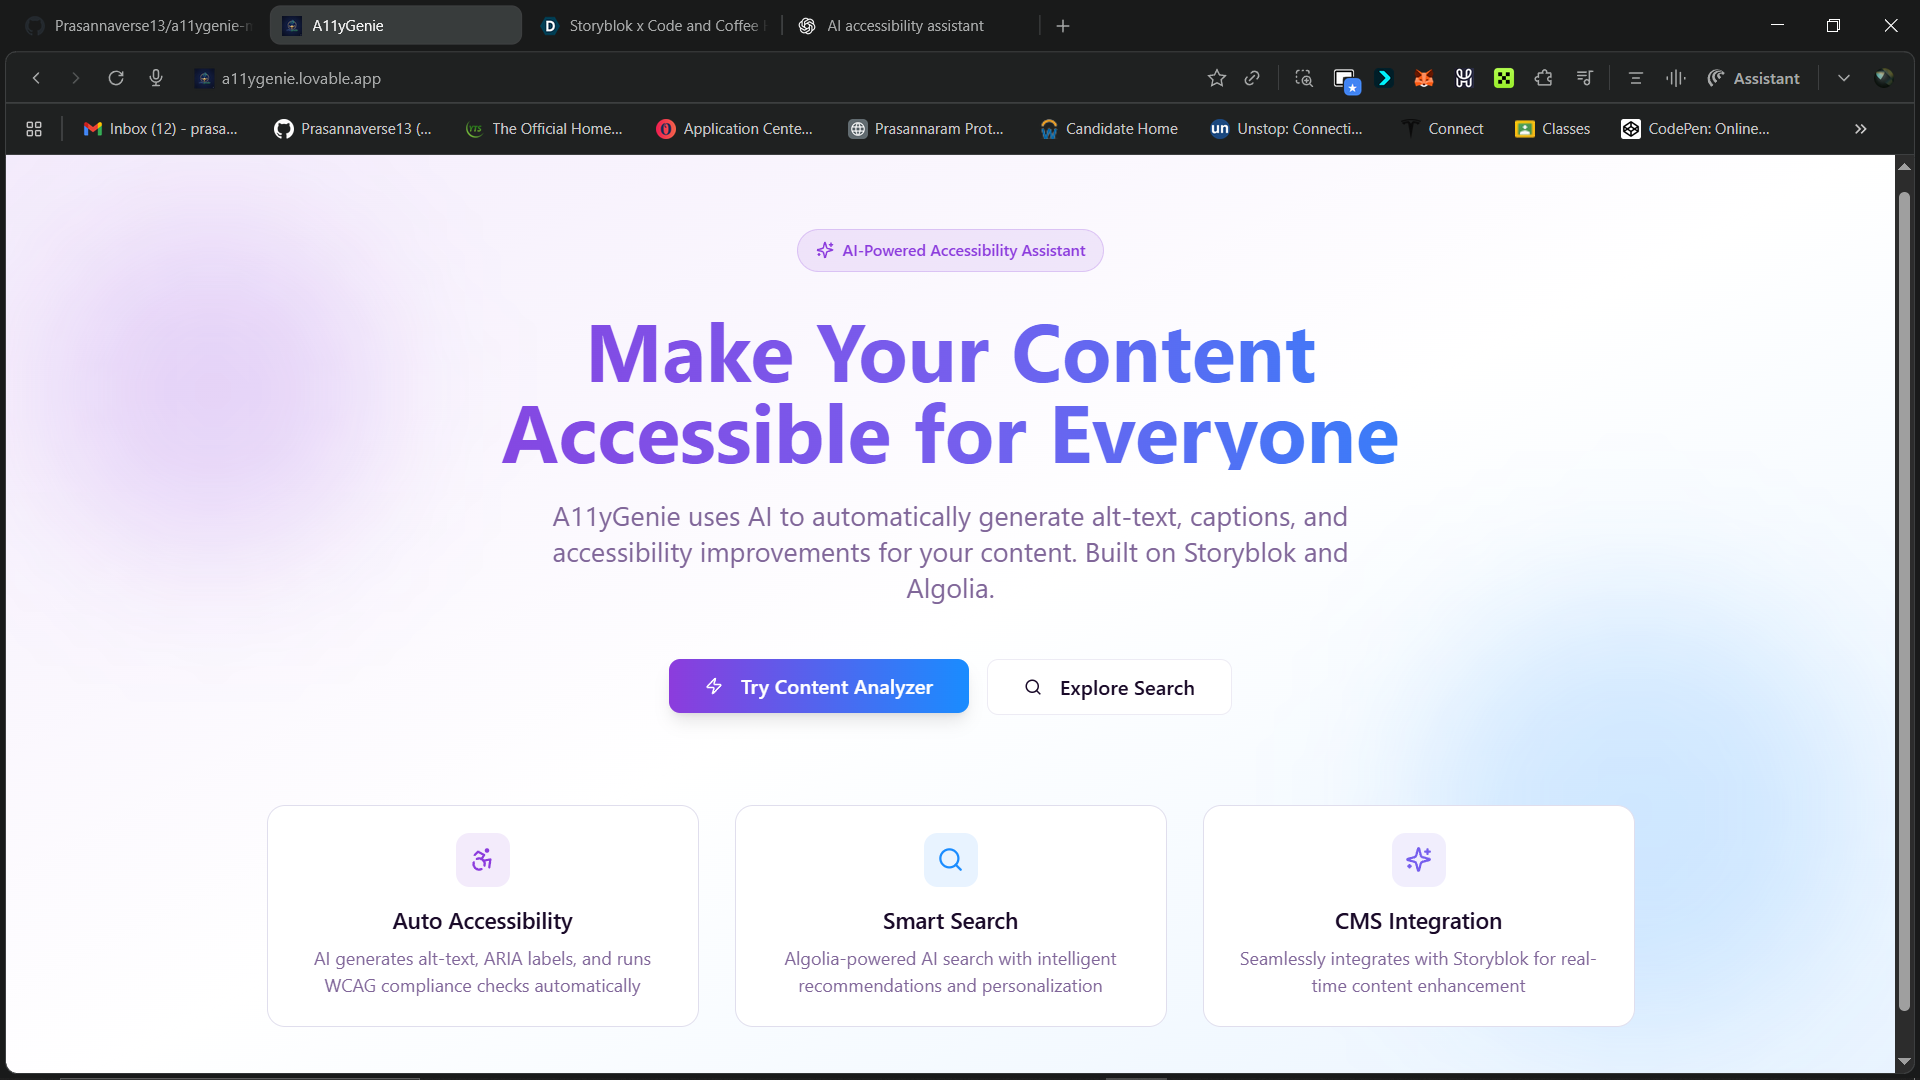Expand the toolbar chevron next to Assistant
Viewport: 1920px width, 1080px height.
[1843, 78]
